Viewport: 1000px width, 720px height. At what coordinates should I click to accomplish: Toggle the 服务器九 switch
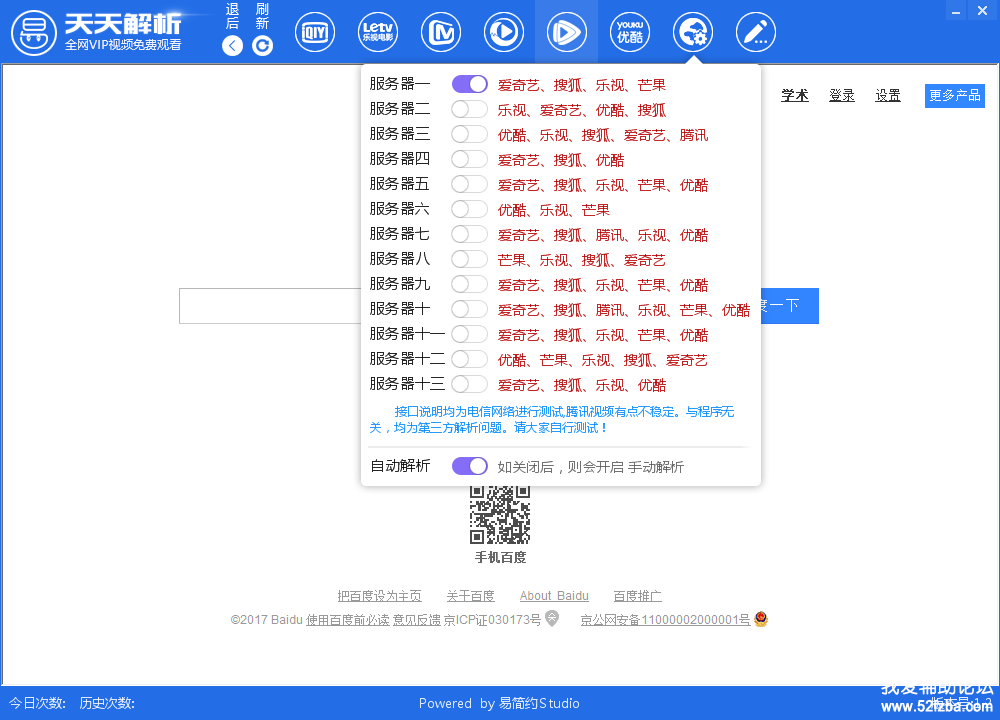pos(469,284)
